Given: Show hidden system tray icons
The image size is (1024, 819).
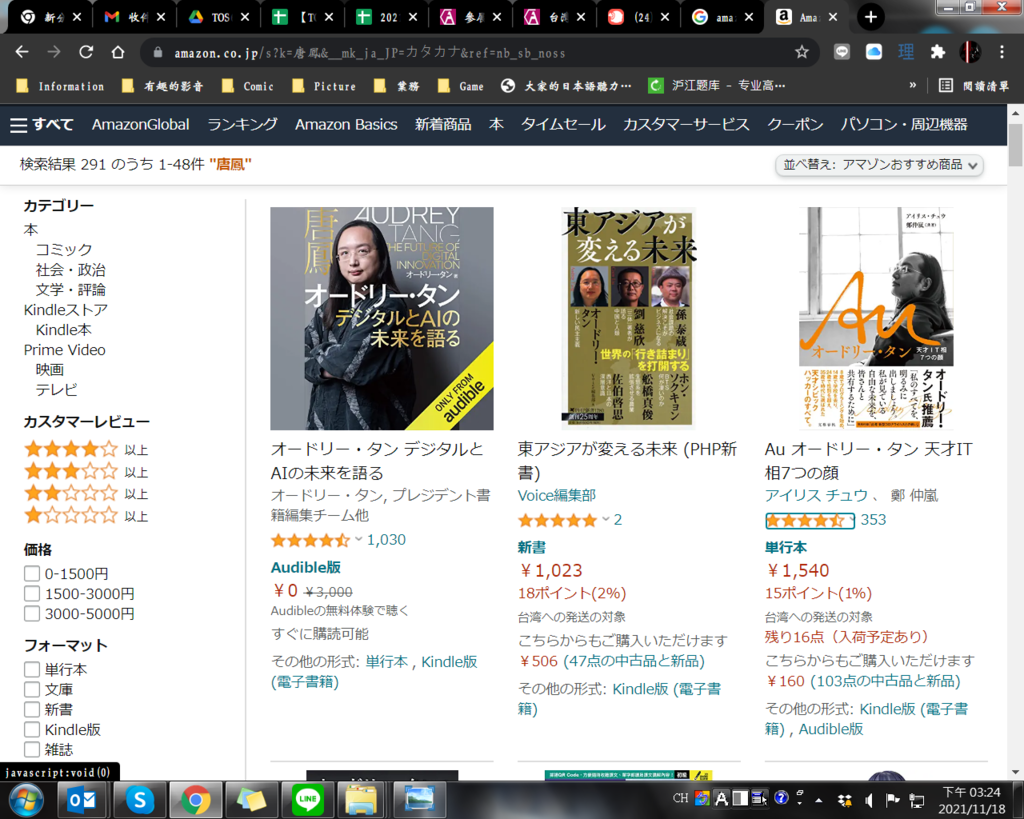Looking at the screenshot, I should coord(819,800).
